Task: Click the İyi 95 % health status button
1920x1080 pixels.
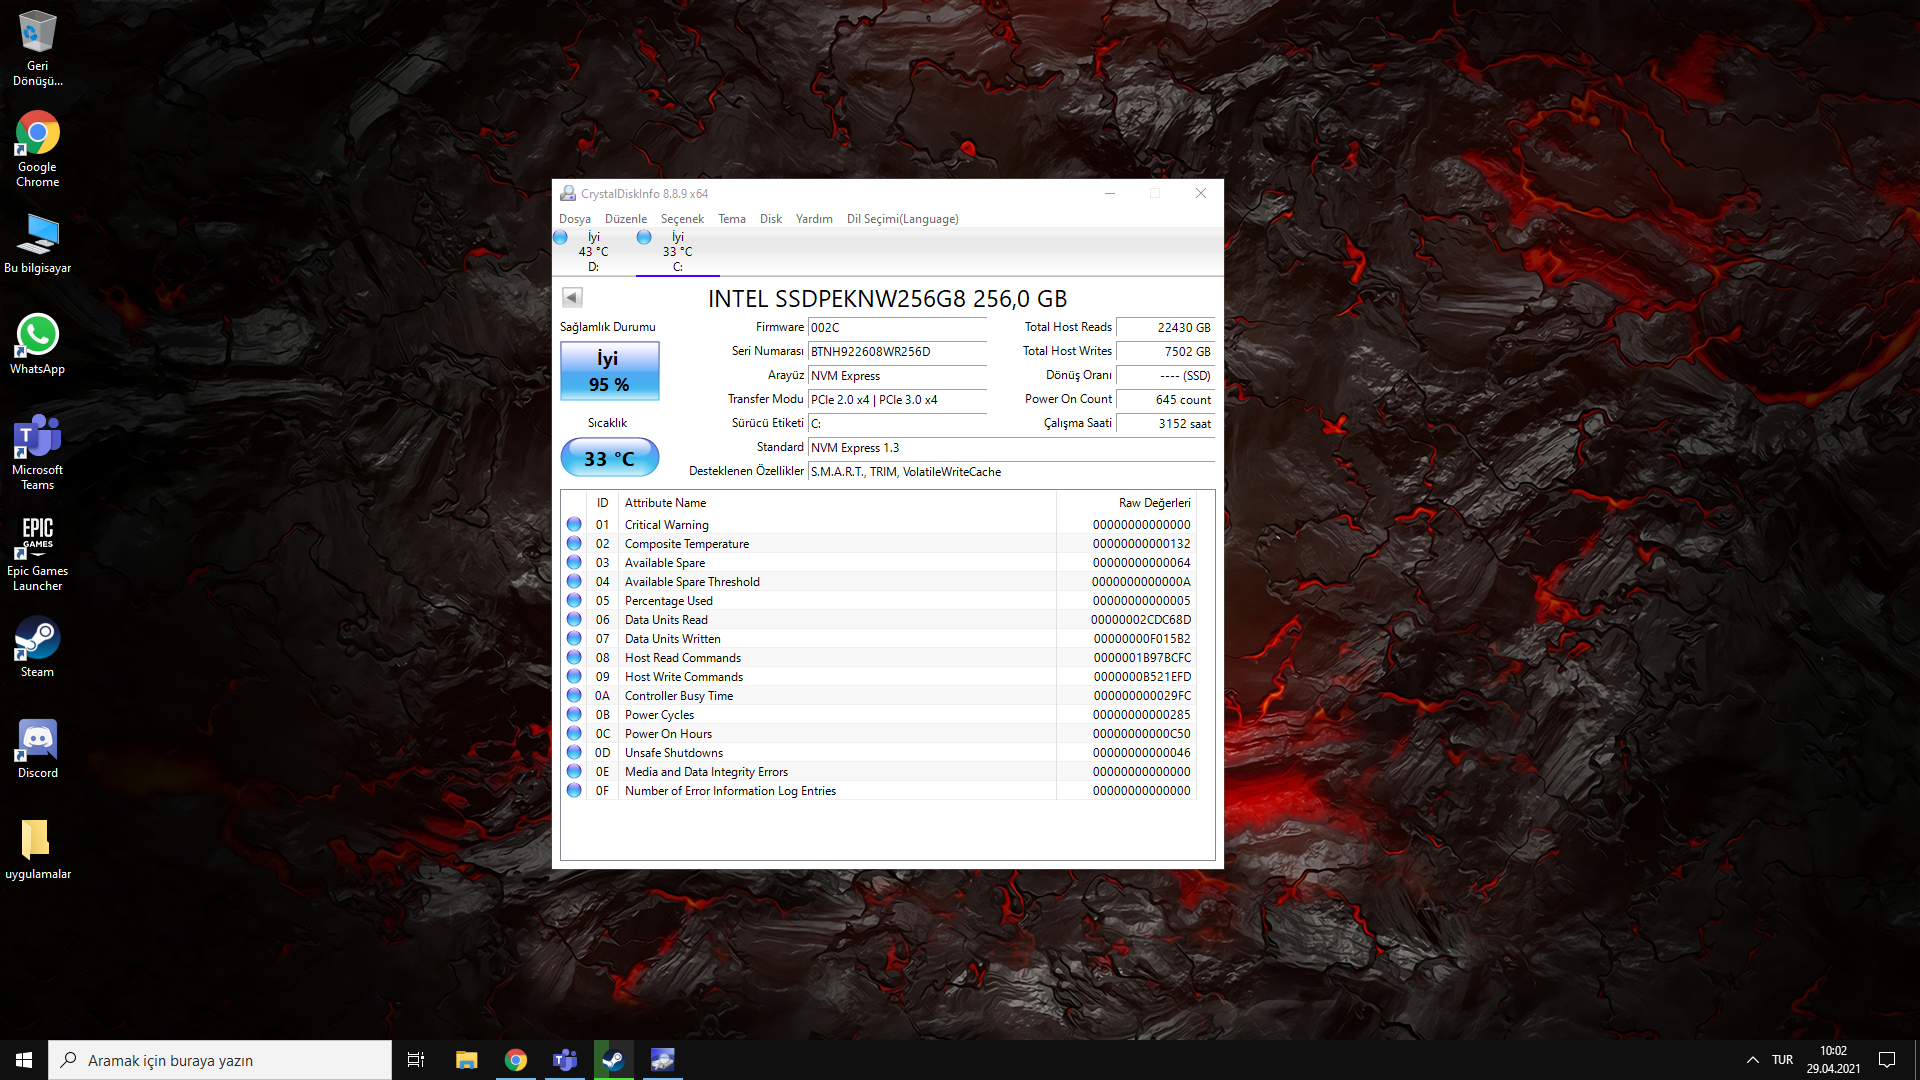Action: coord(609,371)
